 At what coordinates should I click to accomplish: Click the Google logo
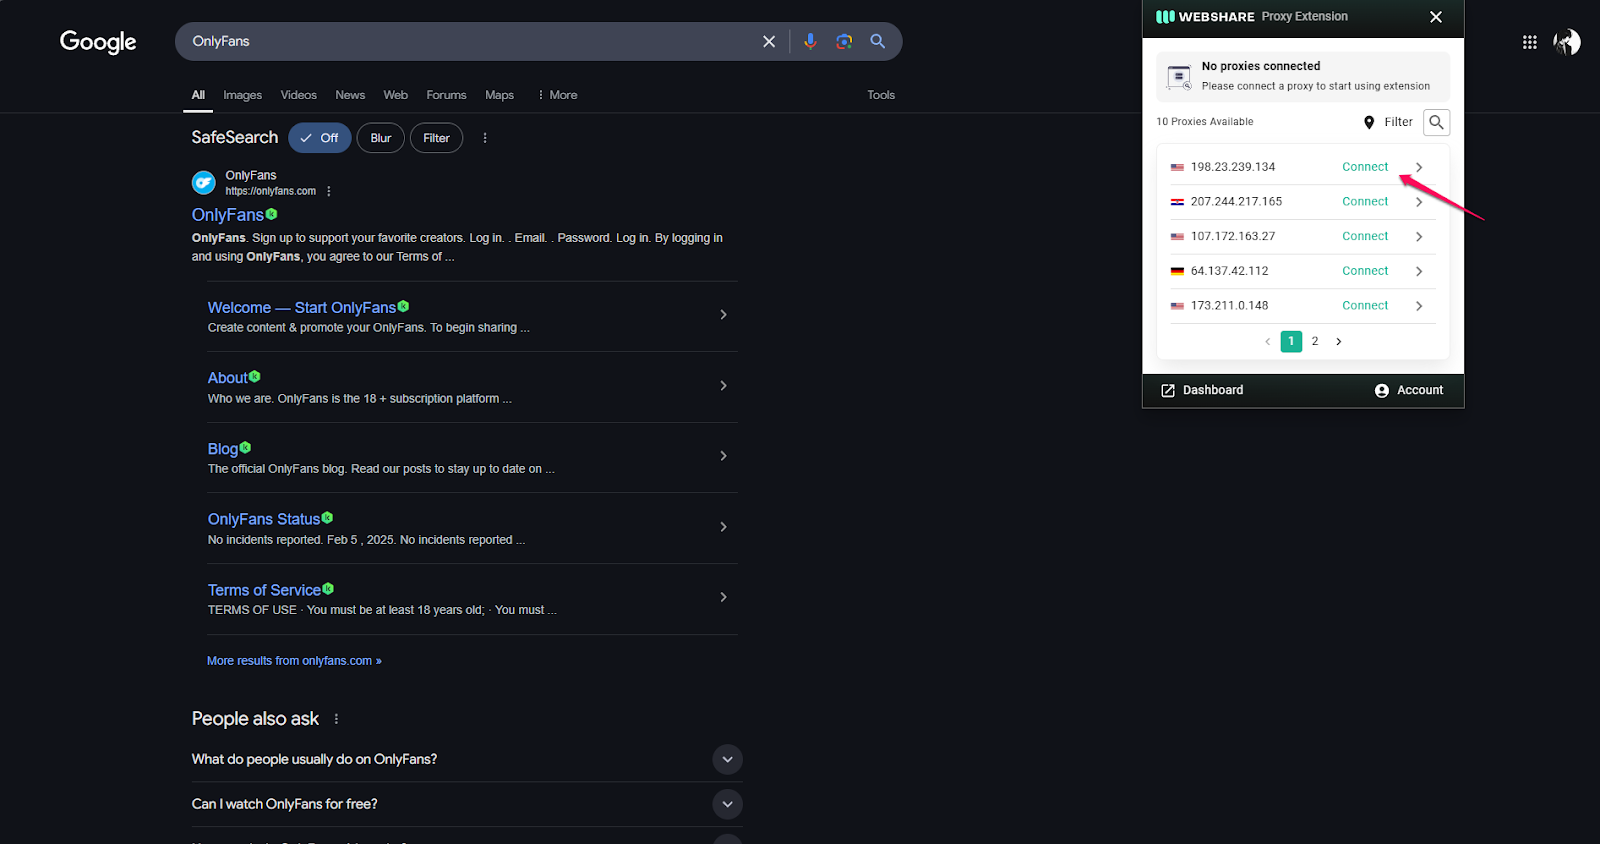[98, 41]
